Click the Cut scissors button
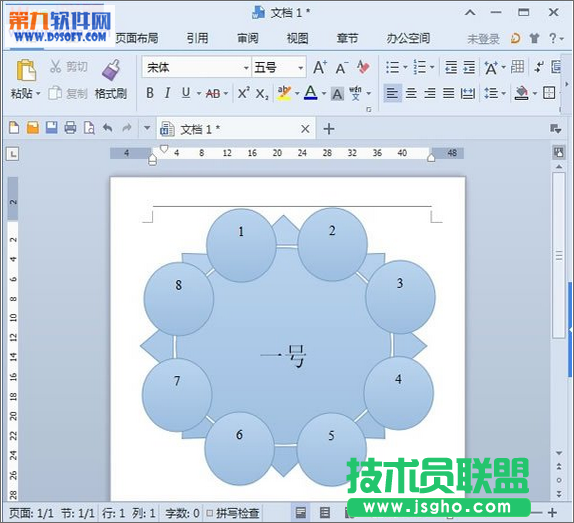This screenshot has width=574, height=523. [68, 66]
